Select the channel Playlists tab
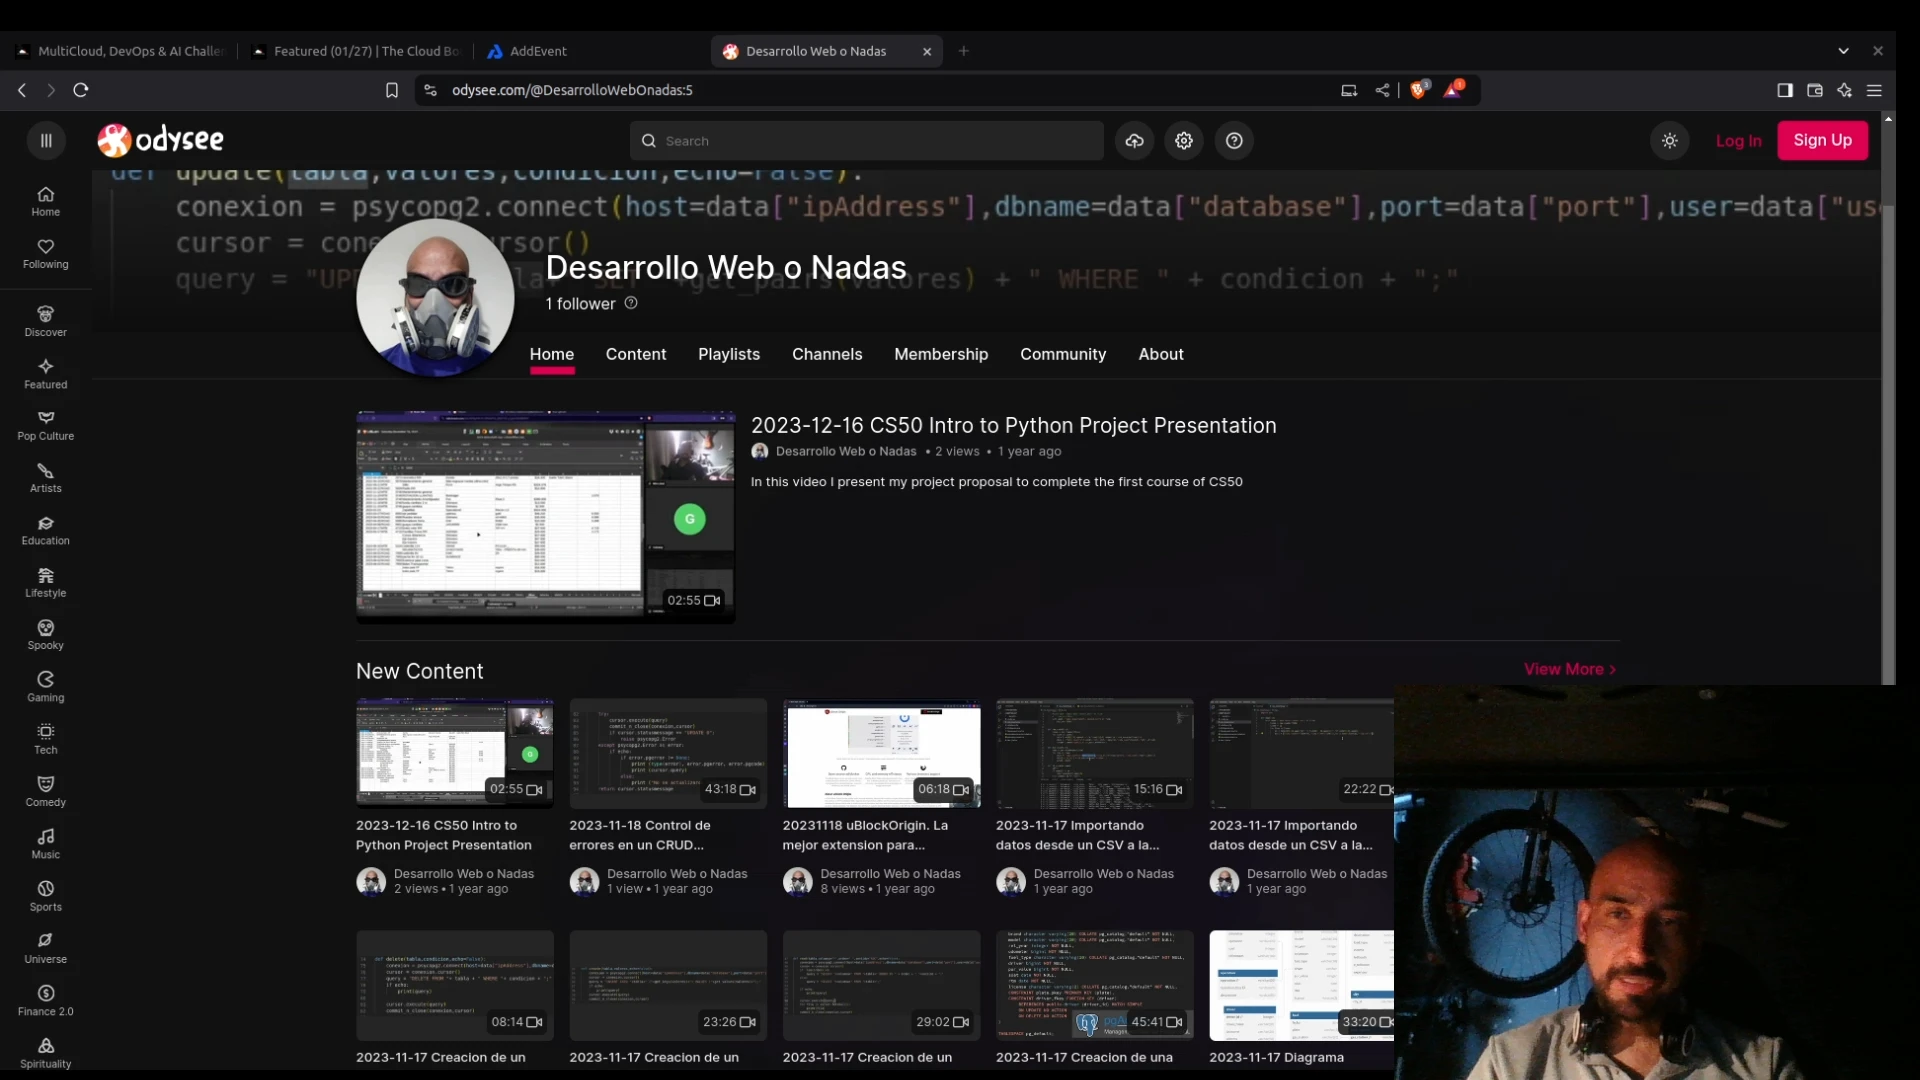This screenshot has width=1920, height=1080. tap(729, 354)
